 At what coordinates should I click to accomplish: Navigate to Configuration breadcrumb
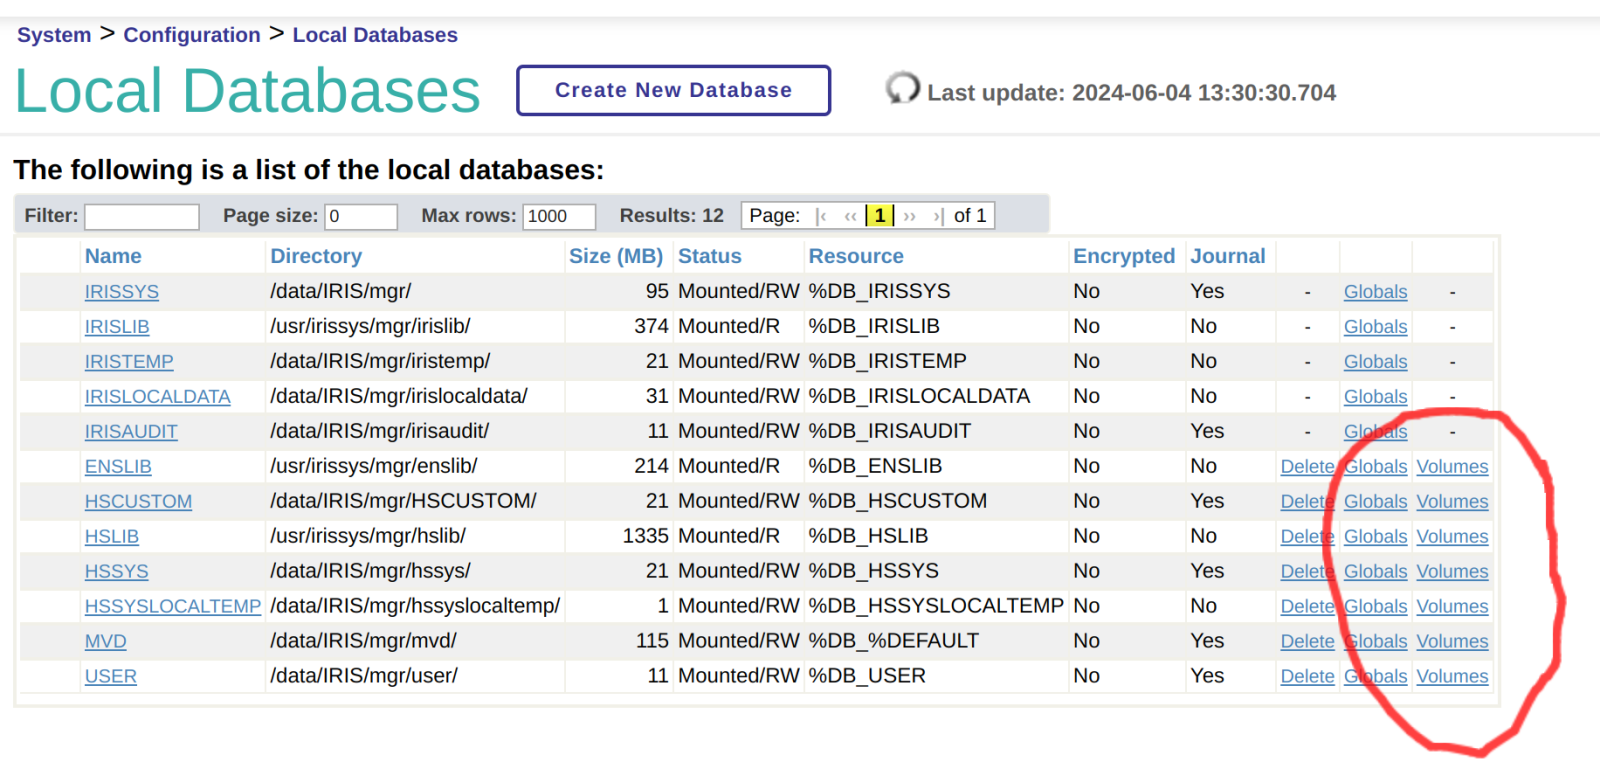pos(191,35)
